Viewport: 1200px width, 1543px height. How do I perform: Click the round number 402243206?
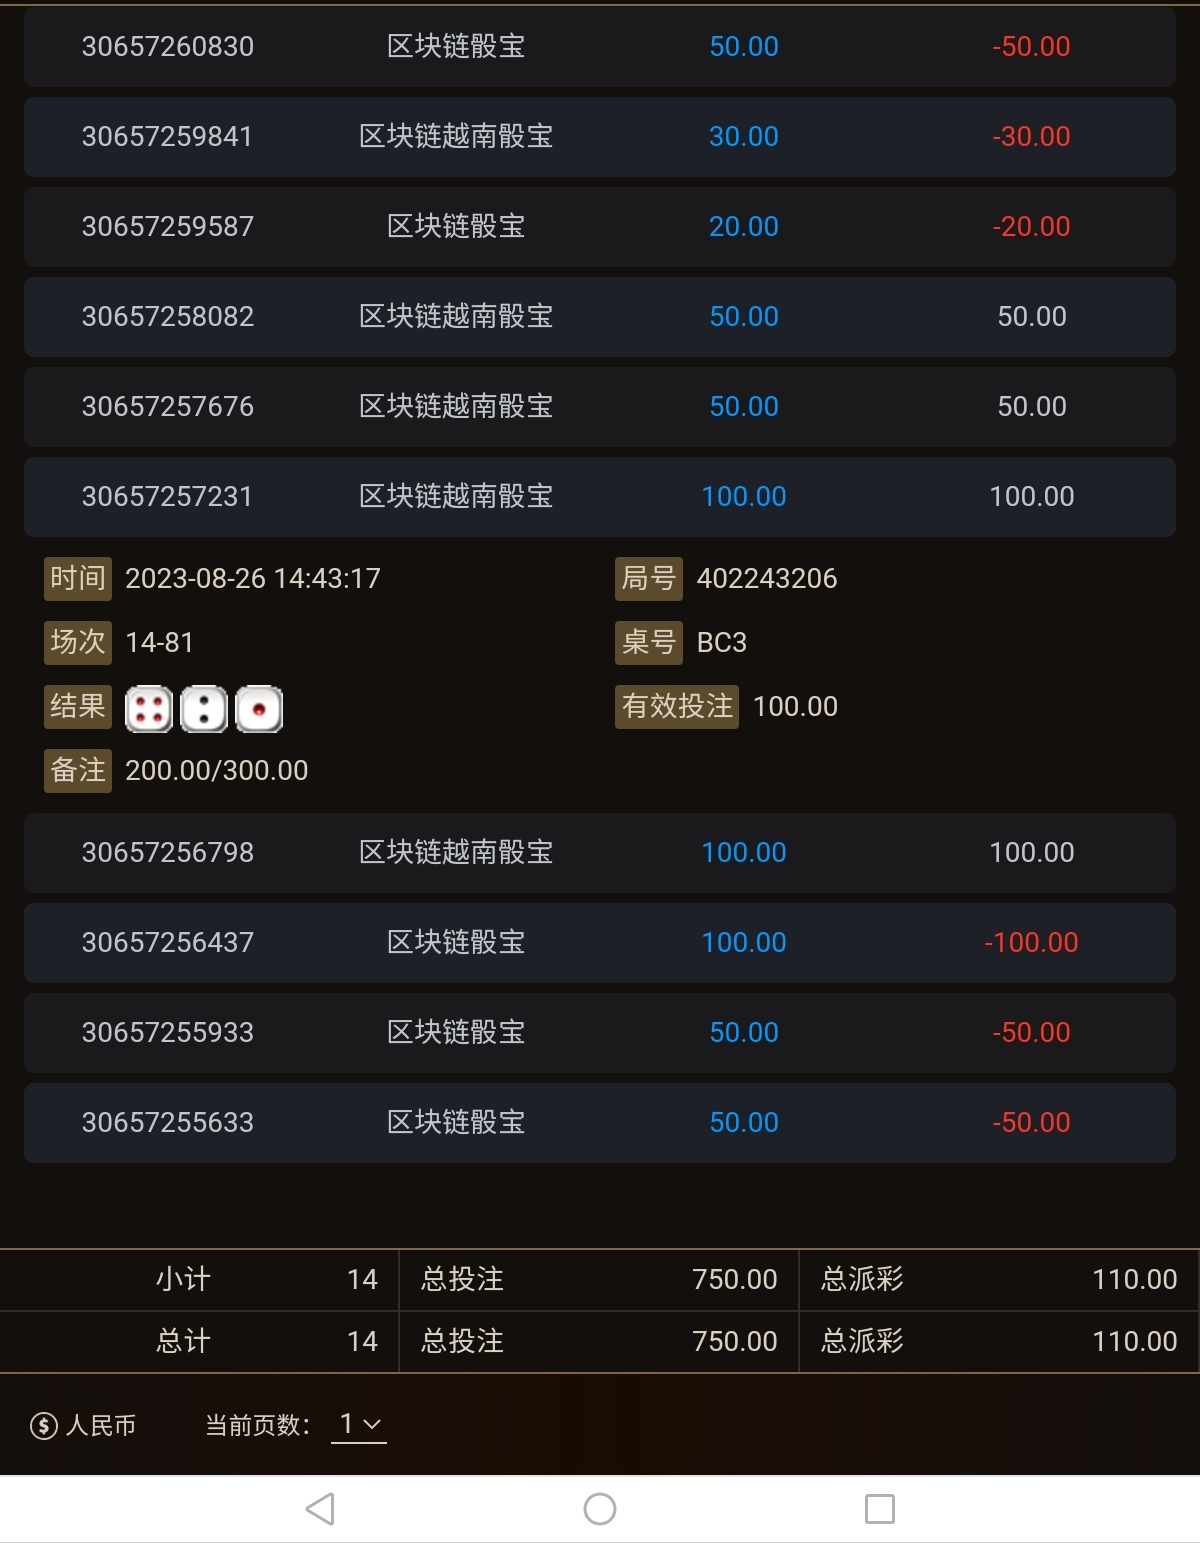(767, 579)
